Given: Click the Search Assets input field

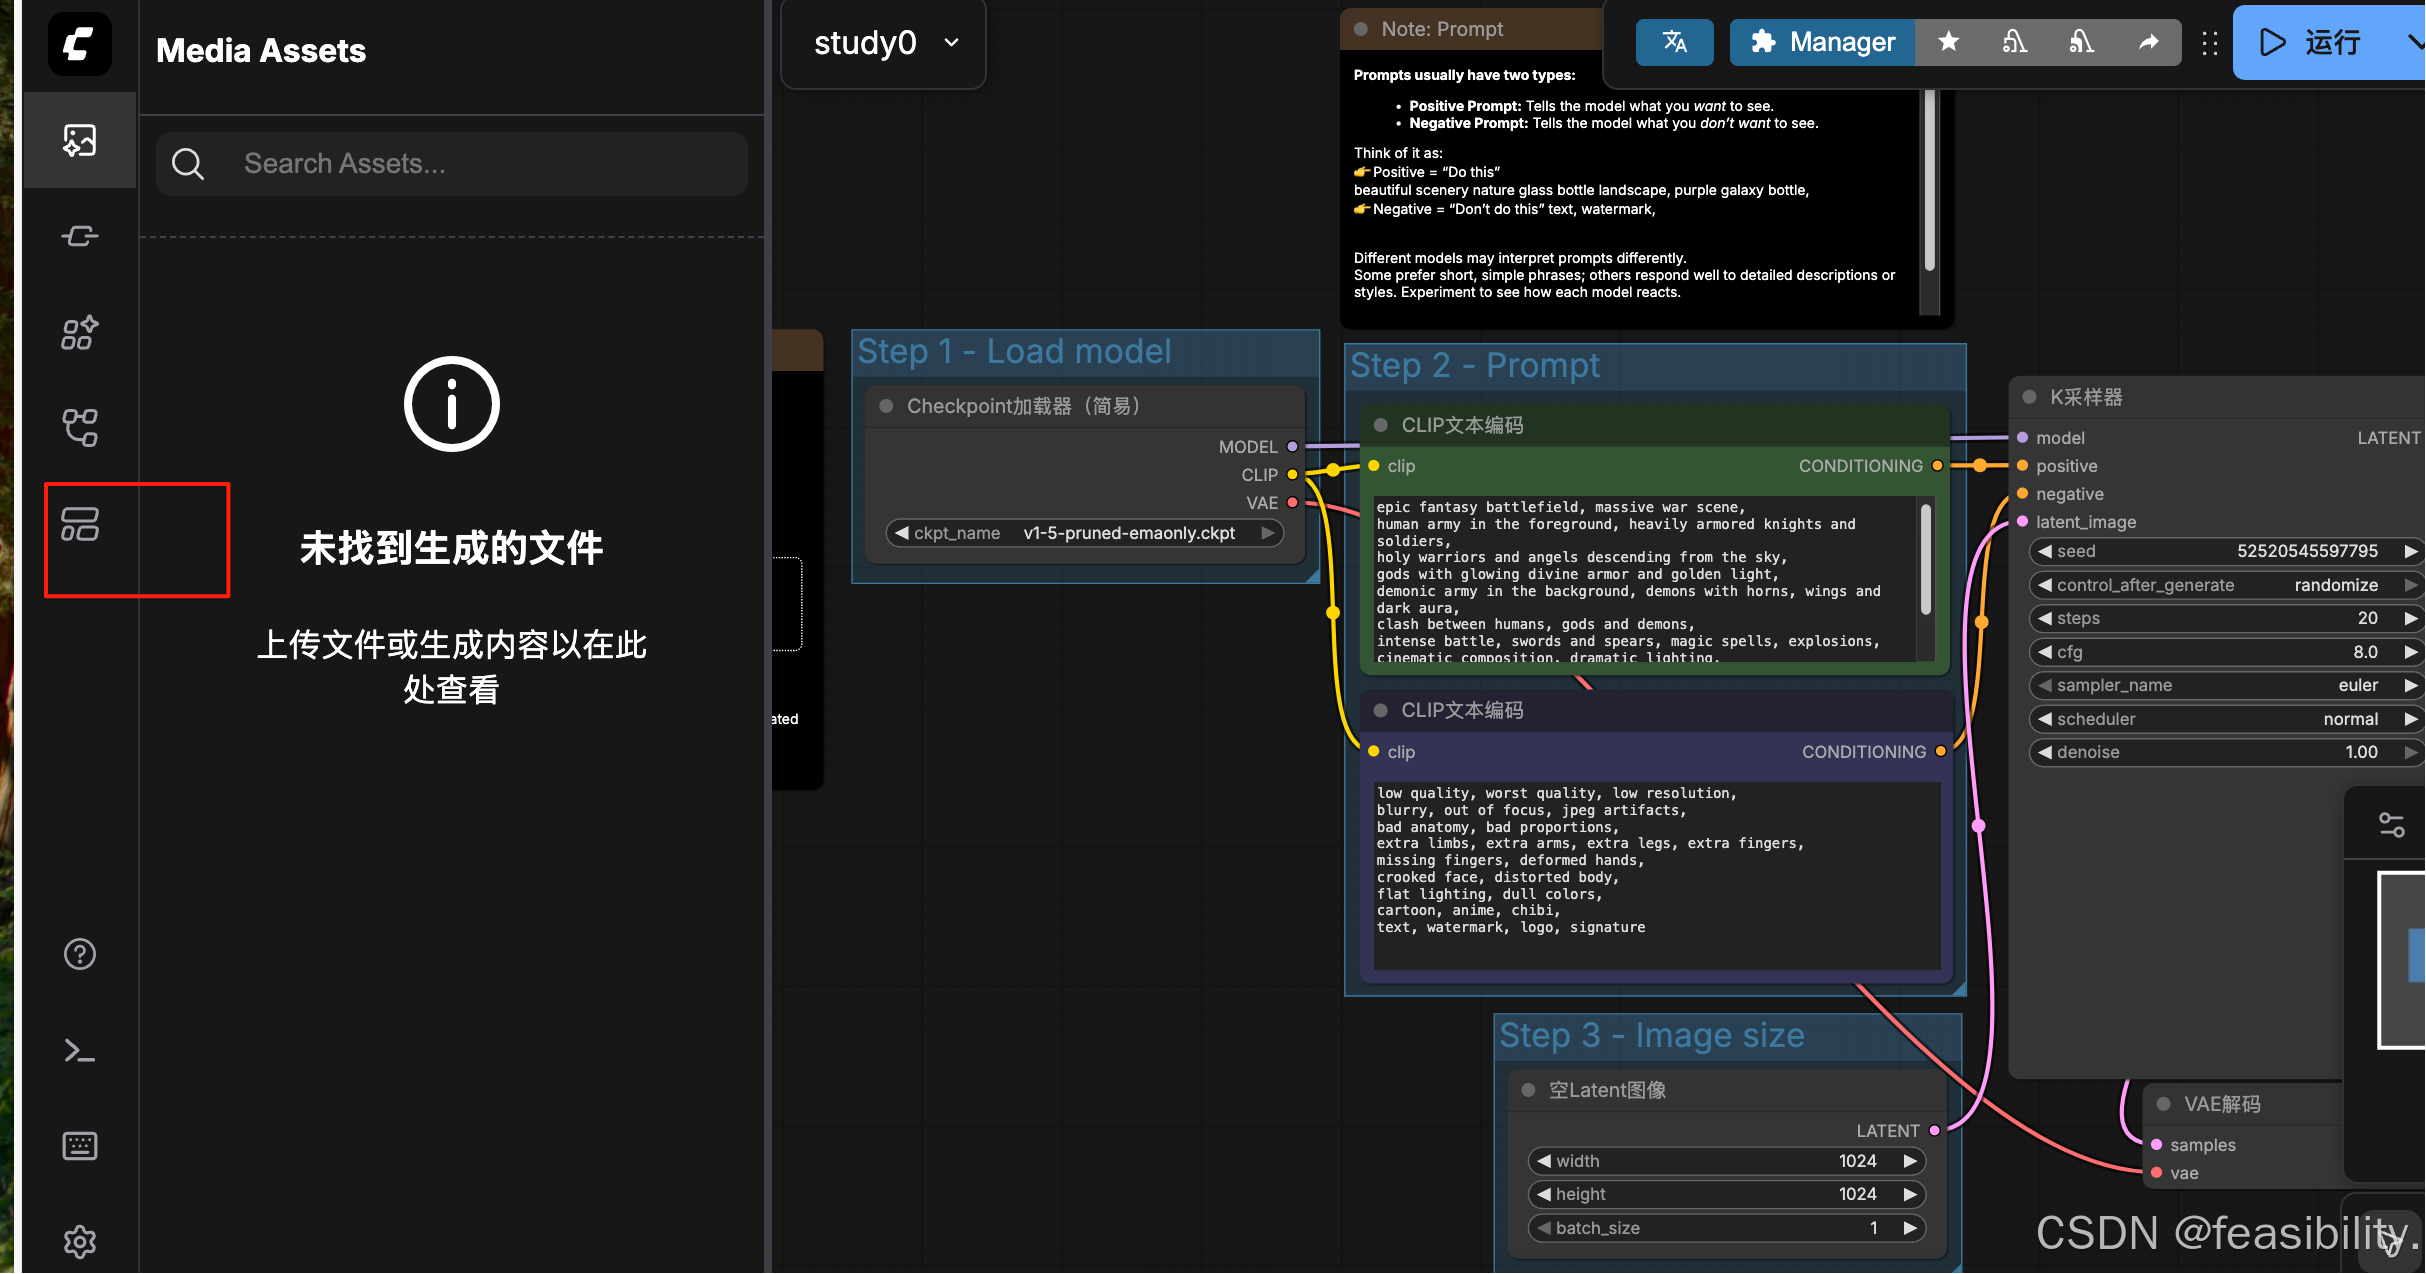Looking at the screenshot, I should tap(452, 163).
